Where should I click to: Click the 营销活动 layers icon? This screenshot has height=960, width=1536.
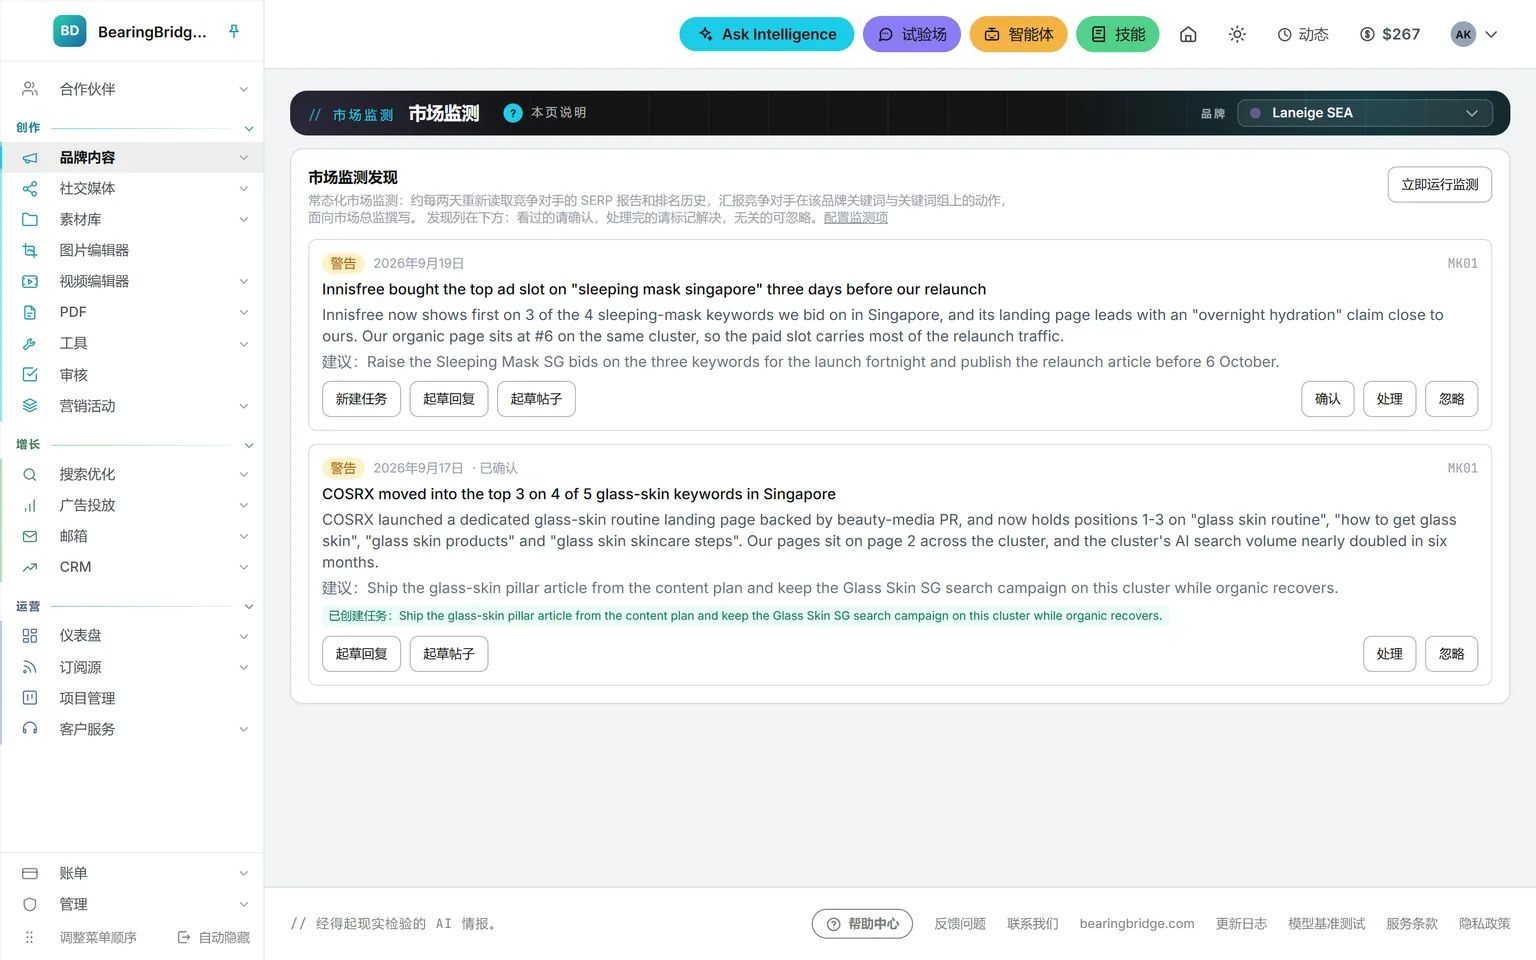[30, 406]
